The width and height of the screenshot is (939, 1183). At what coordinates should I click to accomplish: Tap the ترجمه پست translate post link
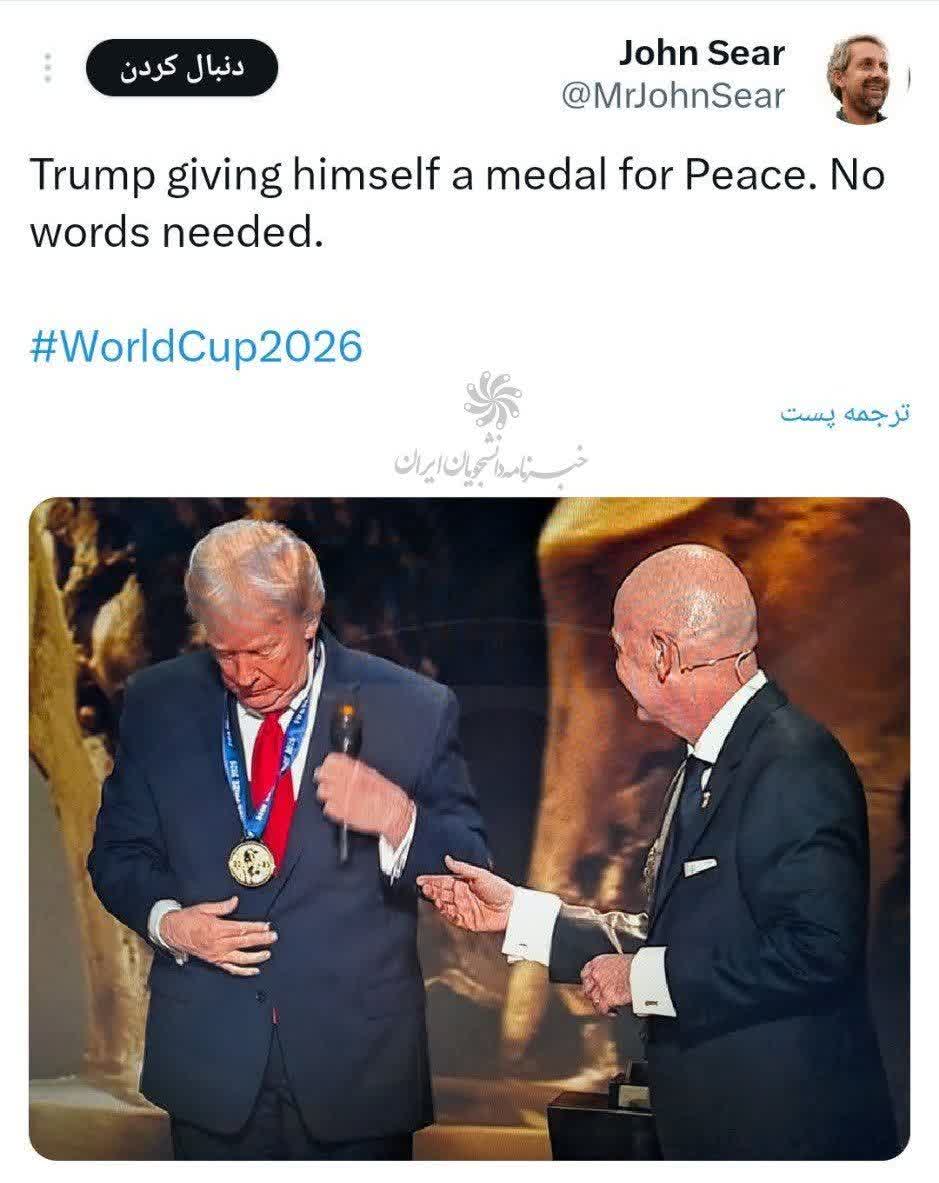(x=845, y=413)
